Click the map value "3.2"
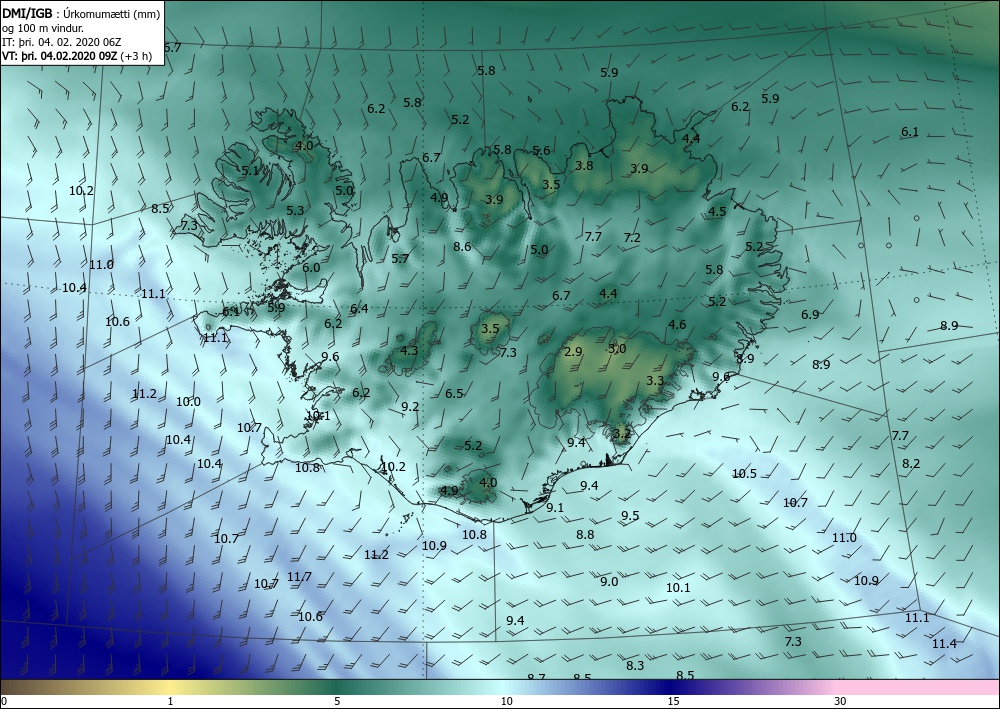This screenshot has height=709, width=1000. click(x=622, y=434)
